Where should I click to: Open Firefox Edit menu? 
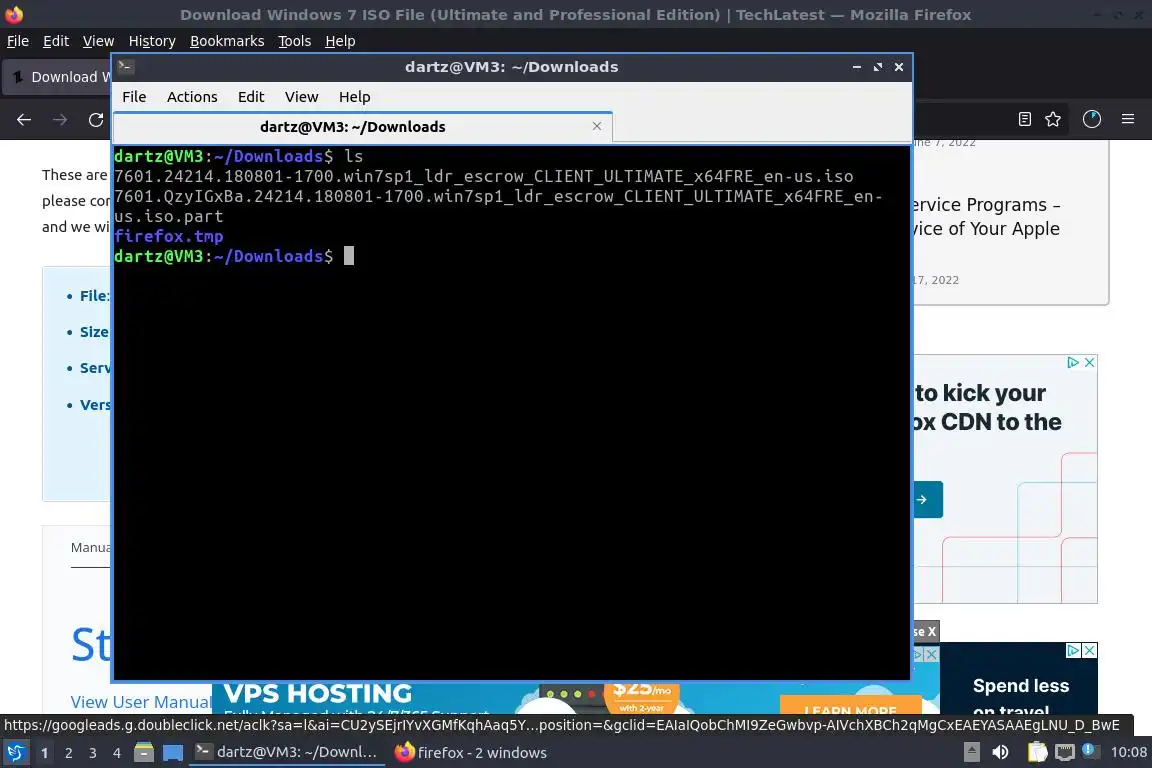[x=56, y=41]
